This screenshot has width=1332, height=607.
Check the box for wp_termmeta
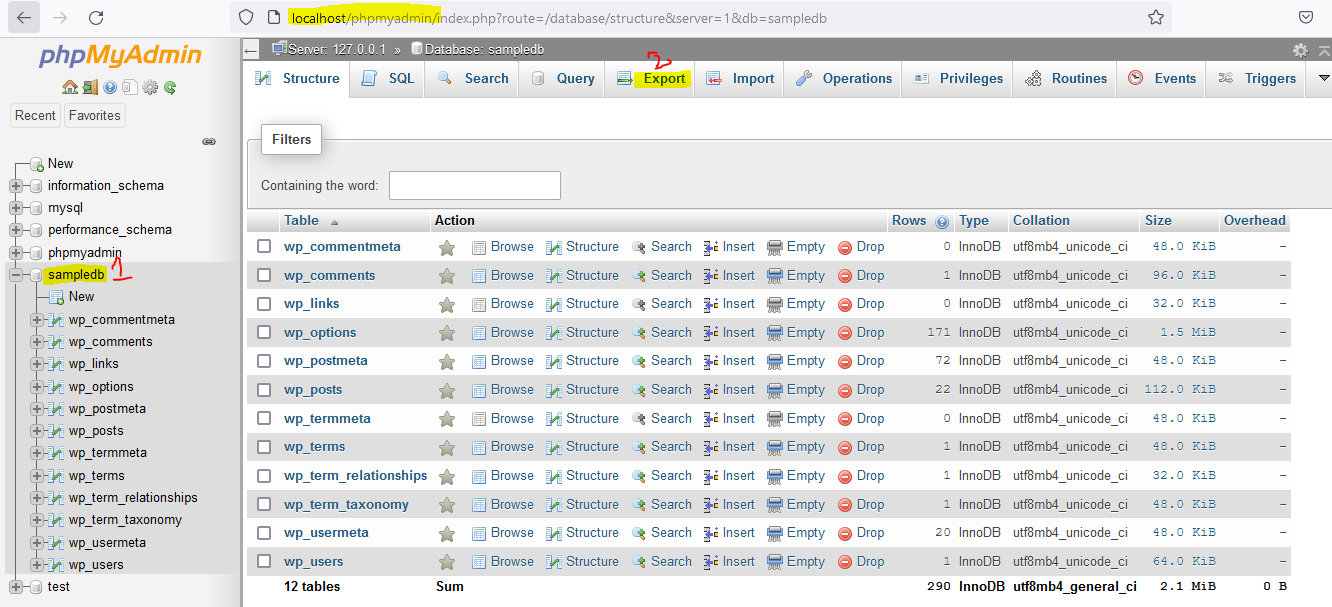[264, 418]
